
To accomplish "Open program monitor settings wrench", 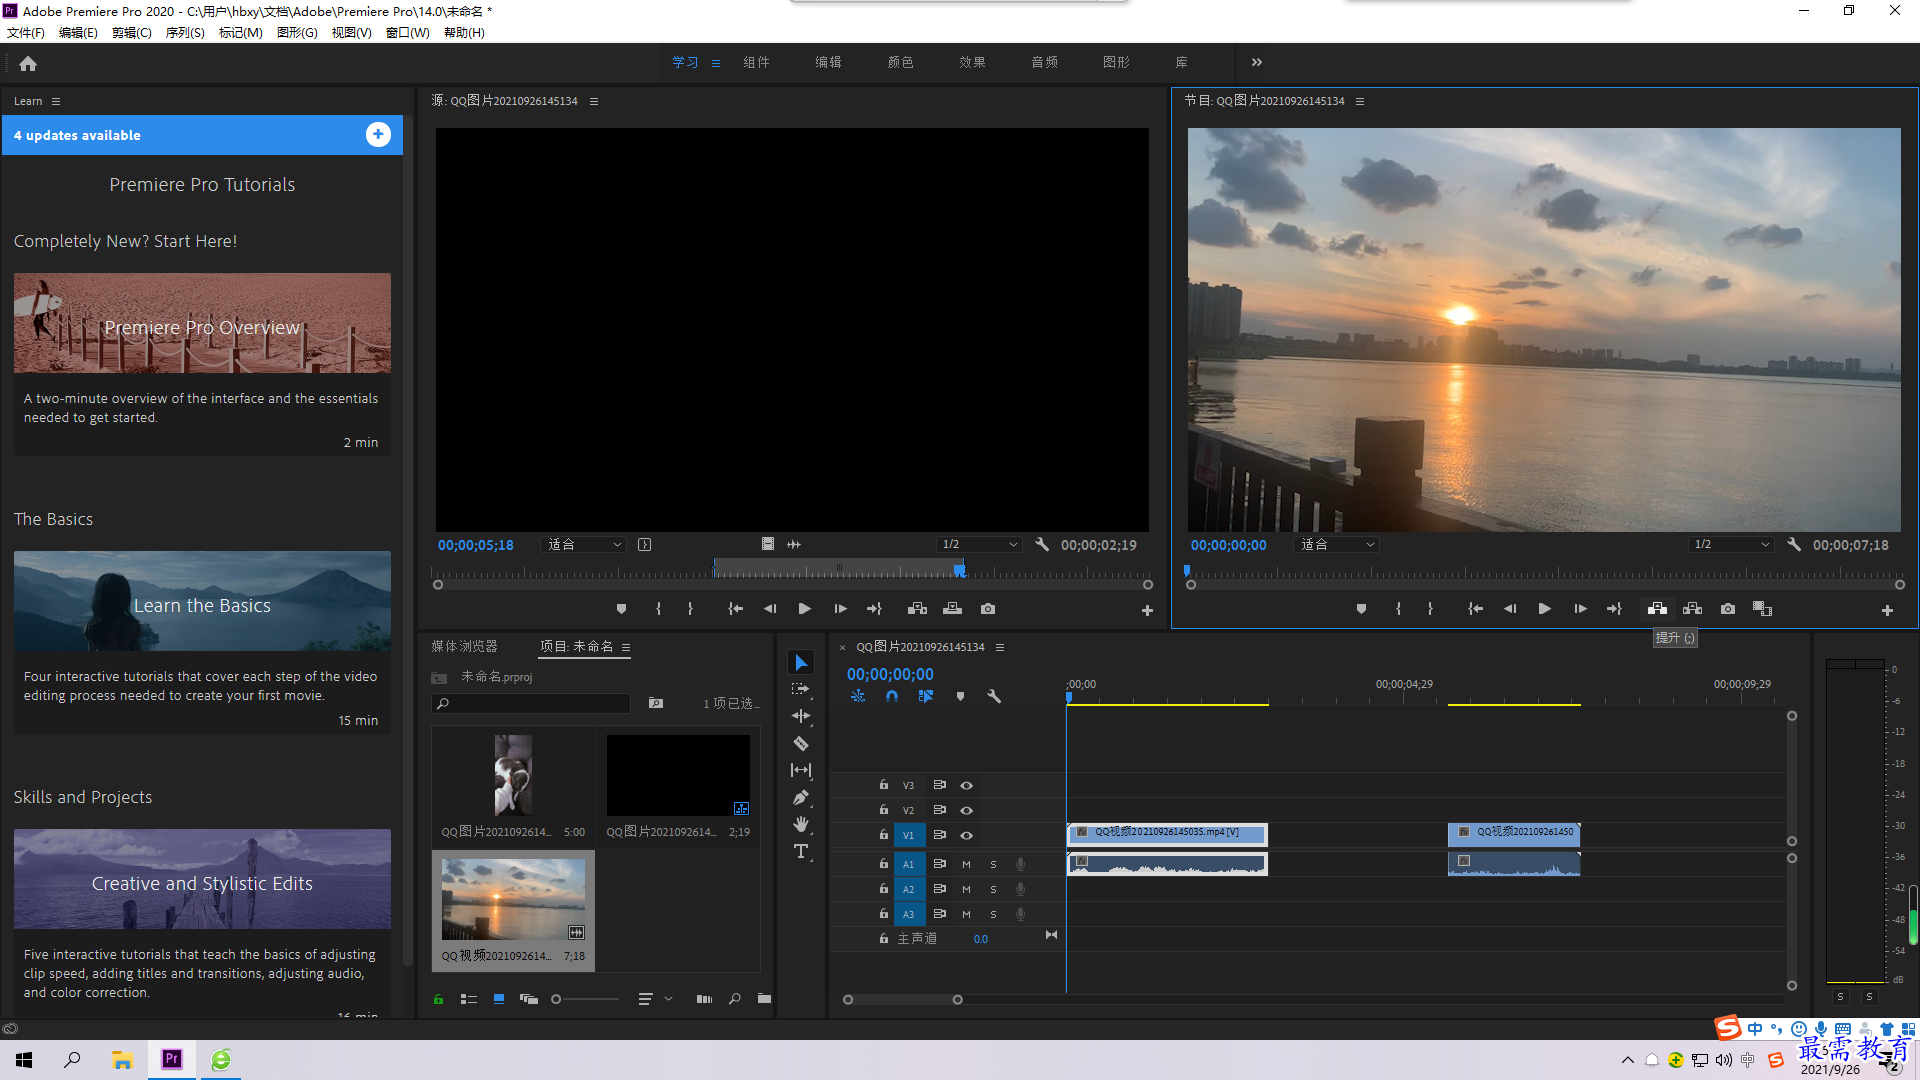I will (x=1794, y=545).
